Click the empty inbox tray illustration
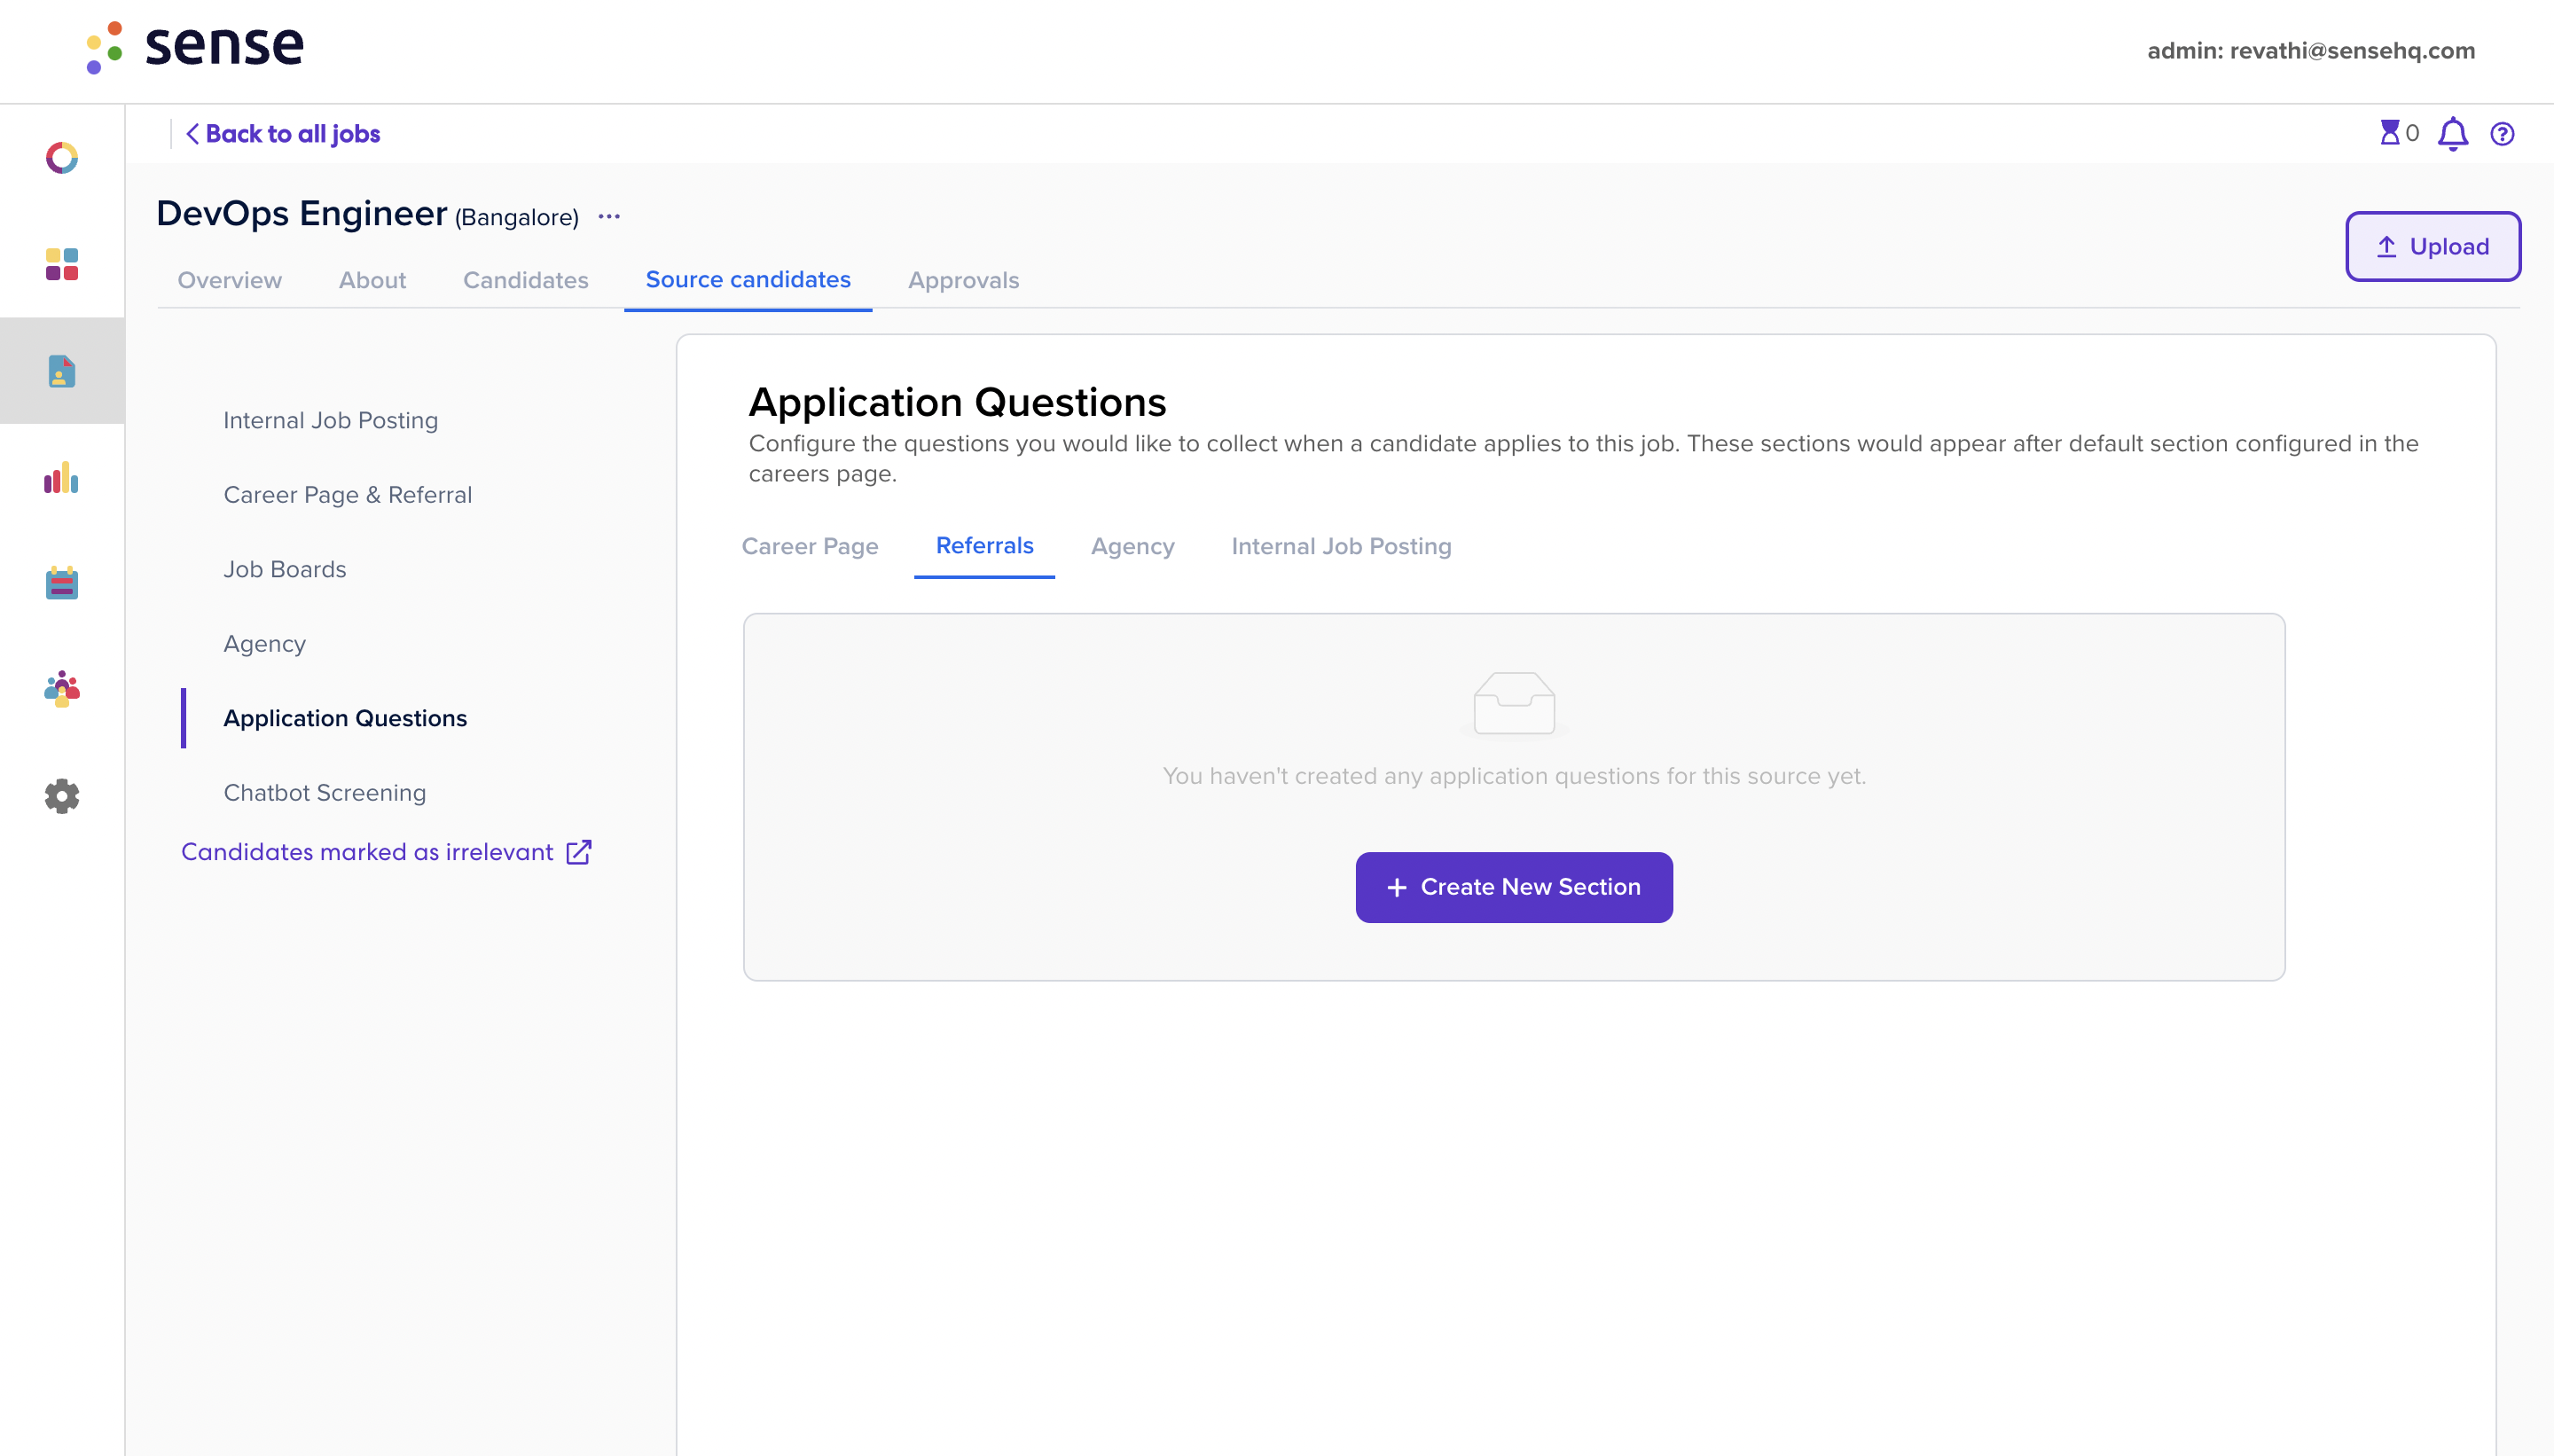This screenshot has width=2554, height=1456. (1514, 704)
